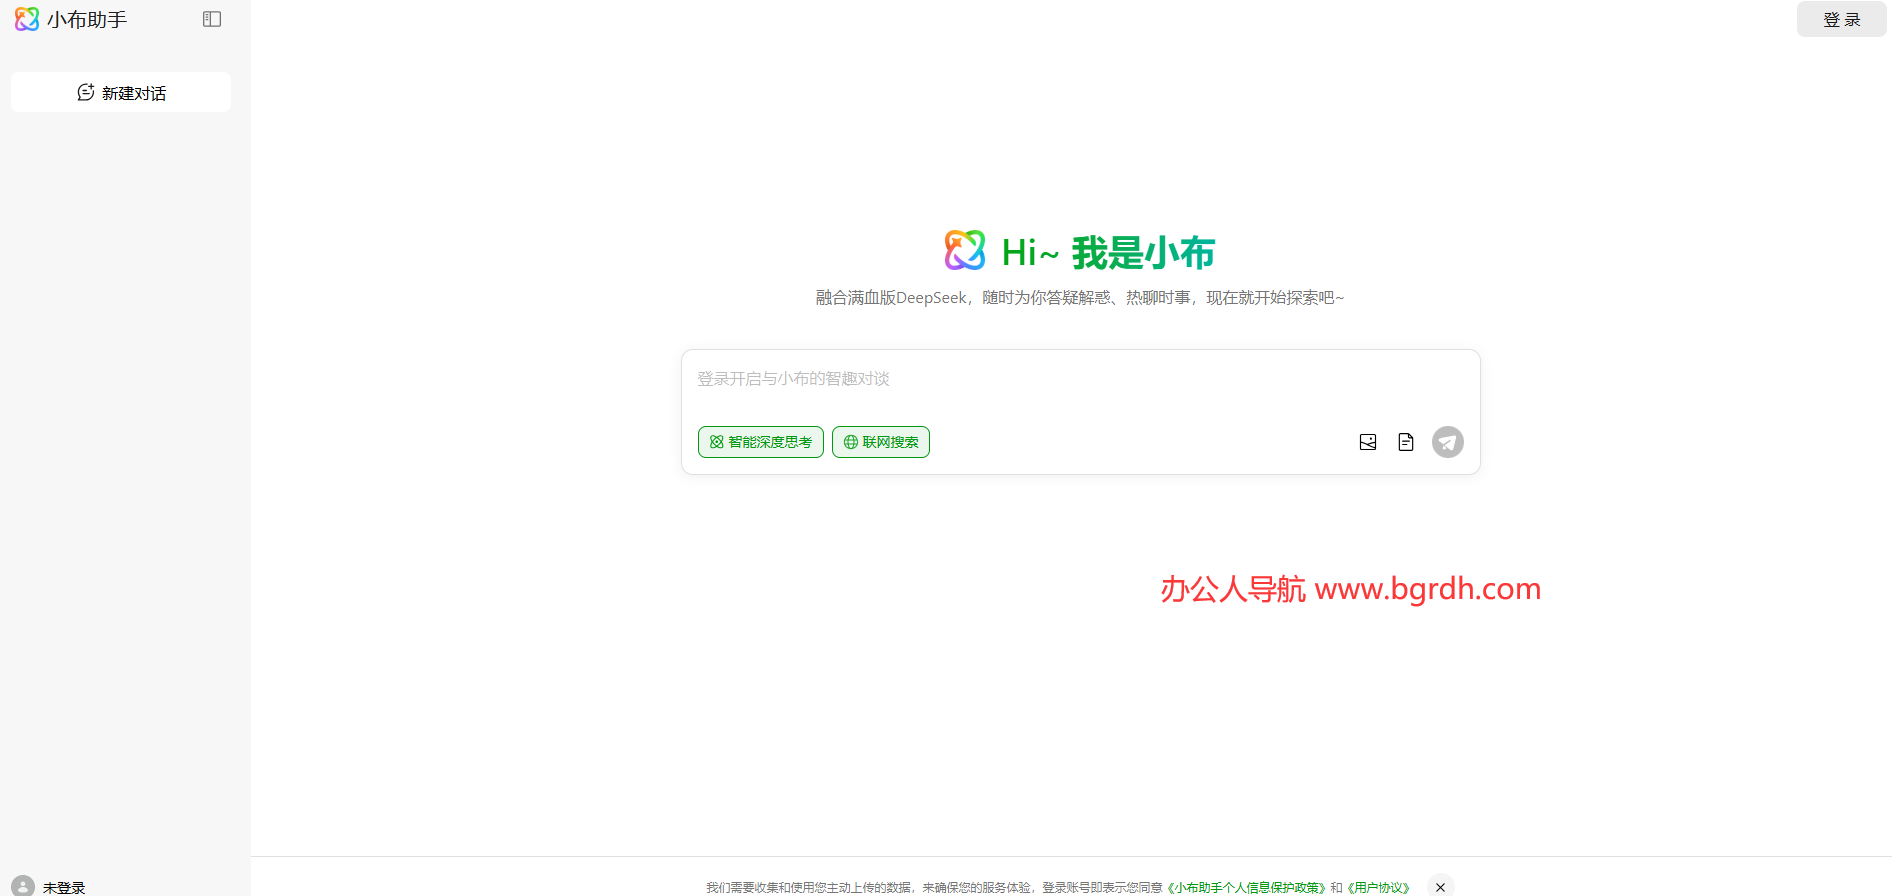Click the colorful logo beside Hi~ 我是小布
Viewport: 1892px width, 896px height.
coord(965,250)
